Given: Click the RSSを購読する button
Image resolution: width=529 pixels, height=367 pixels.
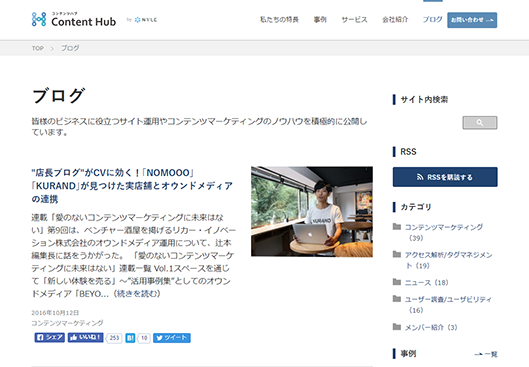Looking at the screenshot, I should 445,177.
